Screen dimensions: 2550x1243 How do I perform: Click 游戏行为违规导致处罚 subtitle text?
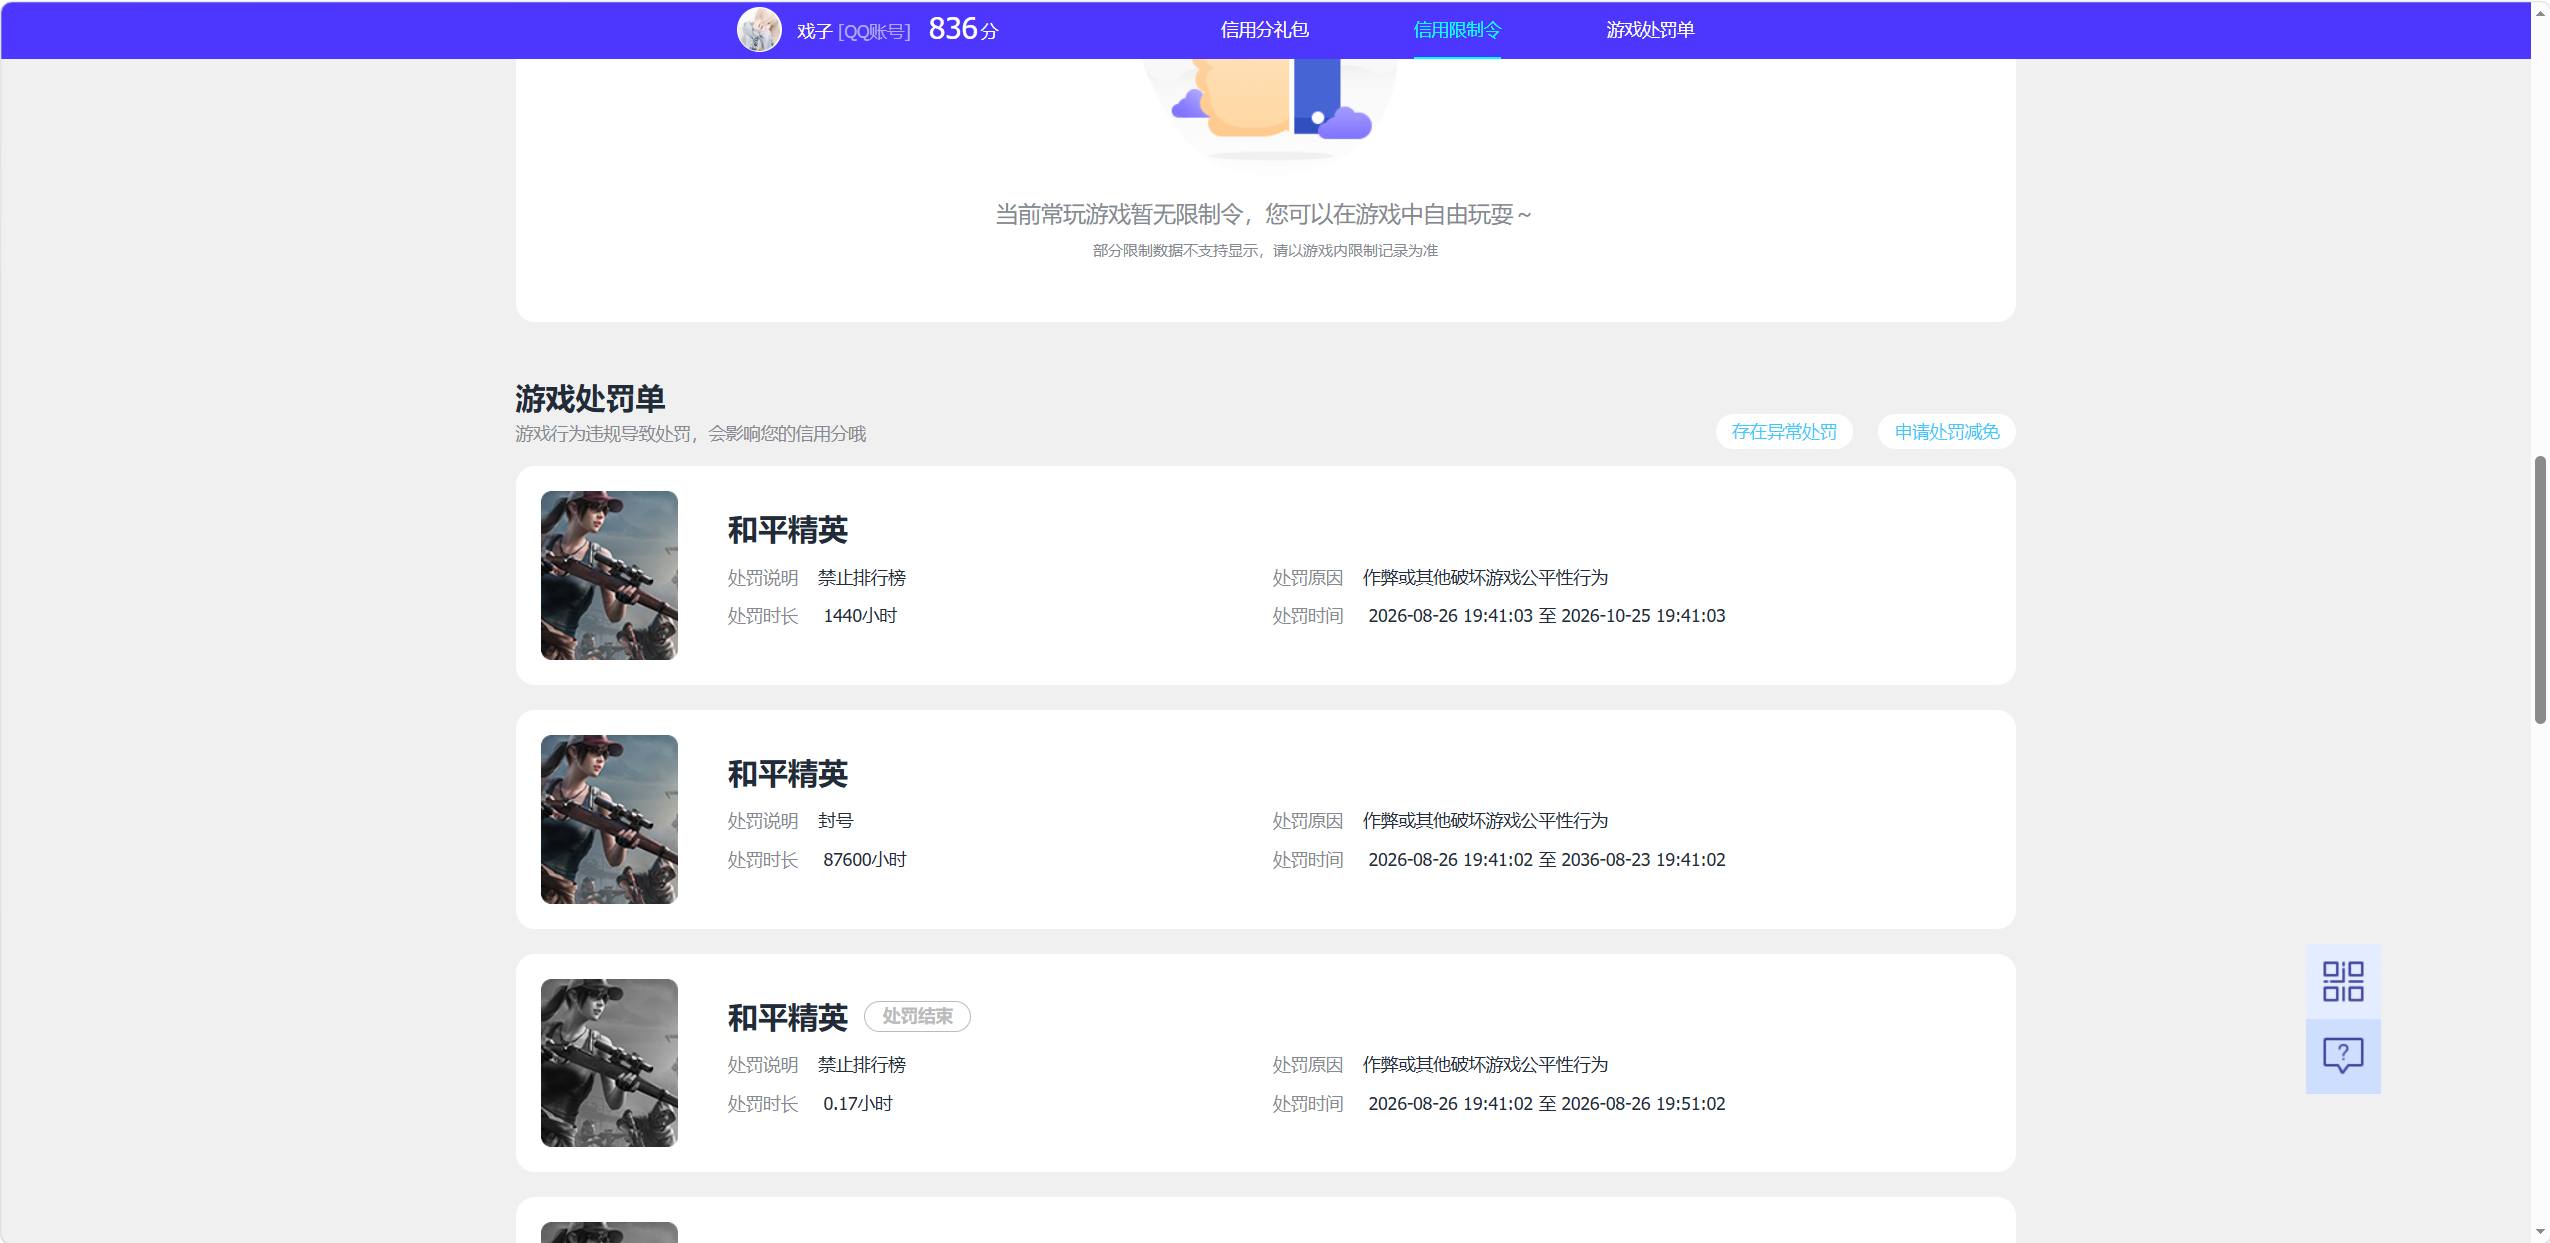(x=690, y=434)
